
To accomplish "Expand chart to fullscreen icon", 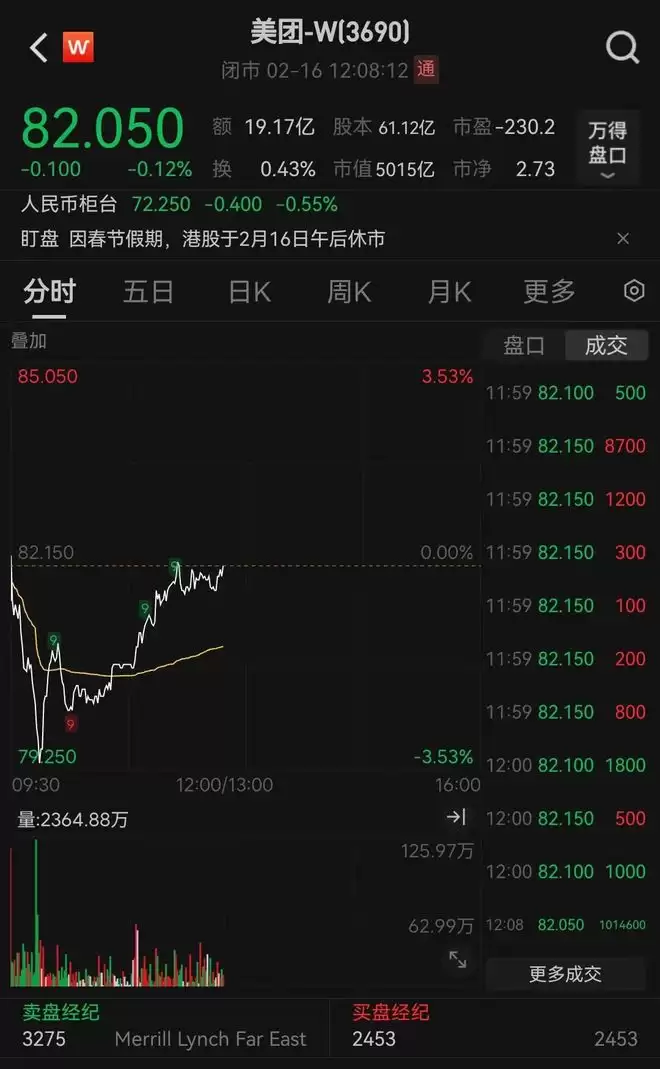I will (x=458, y=959).
